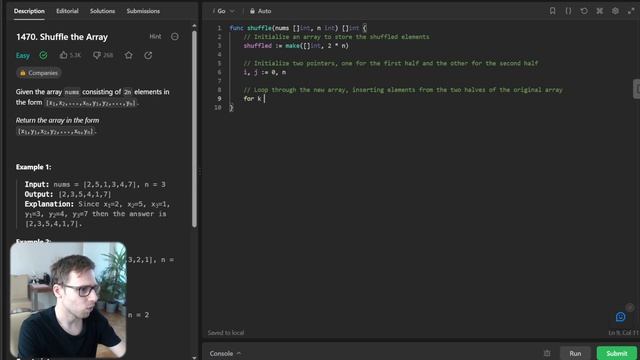Click the 'Saved to local' status text

click(226, 333)
